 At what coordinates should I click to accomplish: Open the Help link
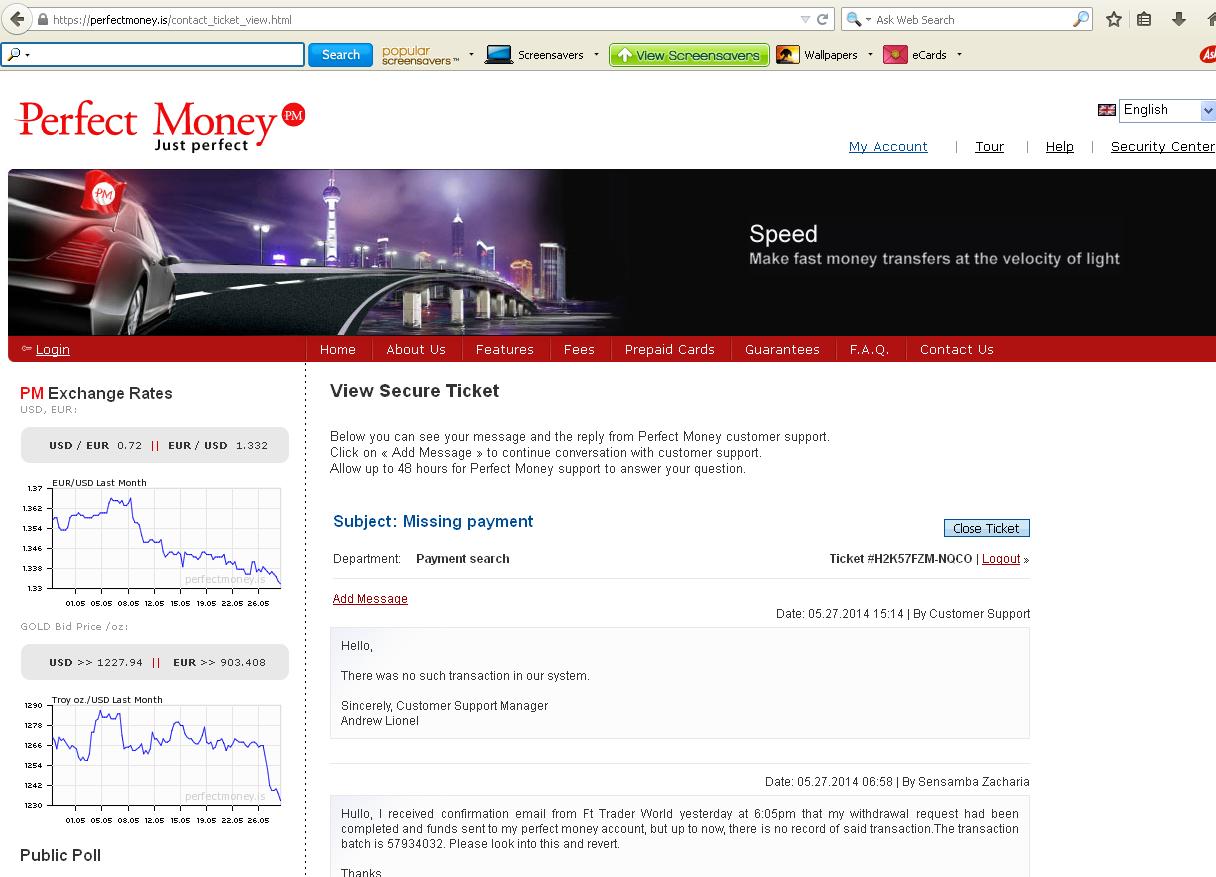point(1060,146)
